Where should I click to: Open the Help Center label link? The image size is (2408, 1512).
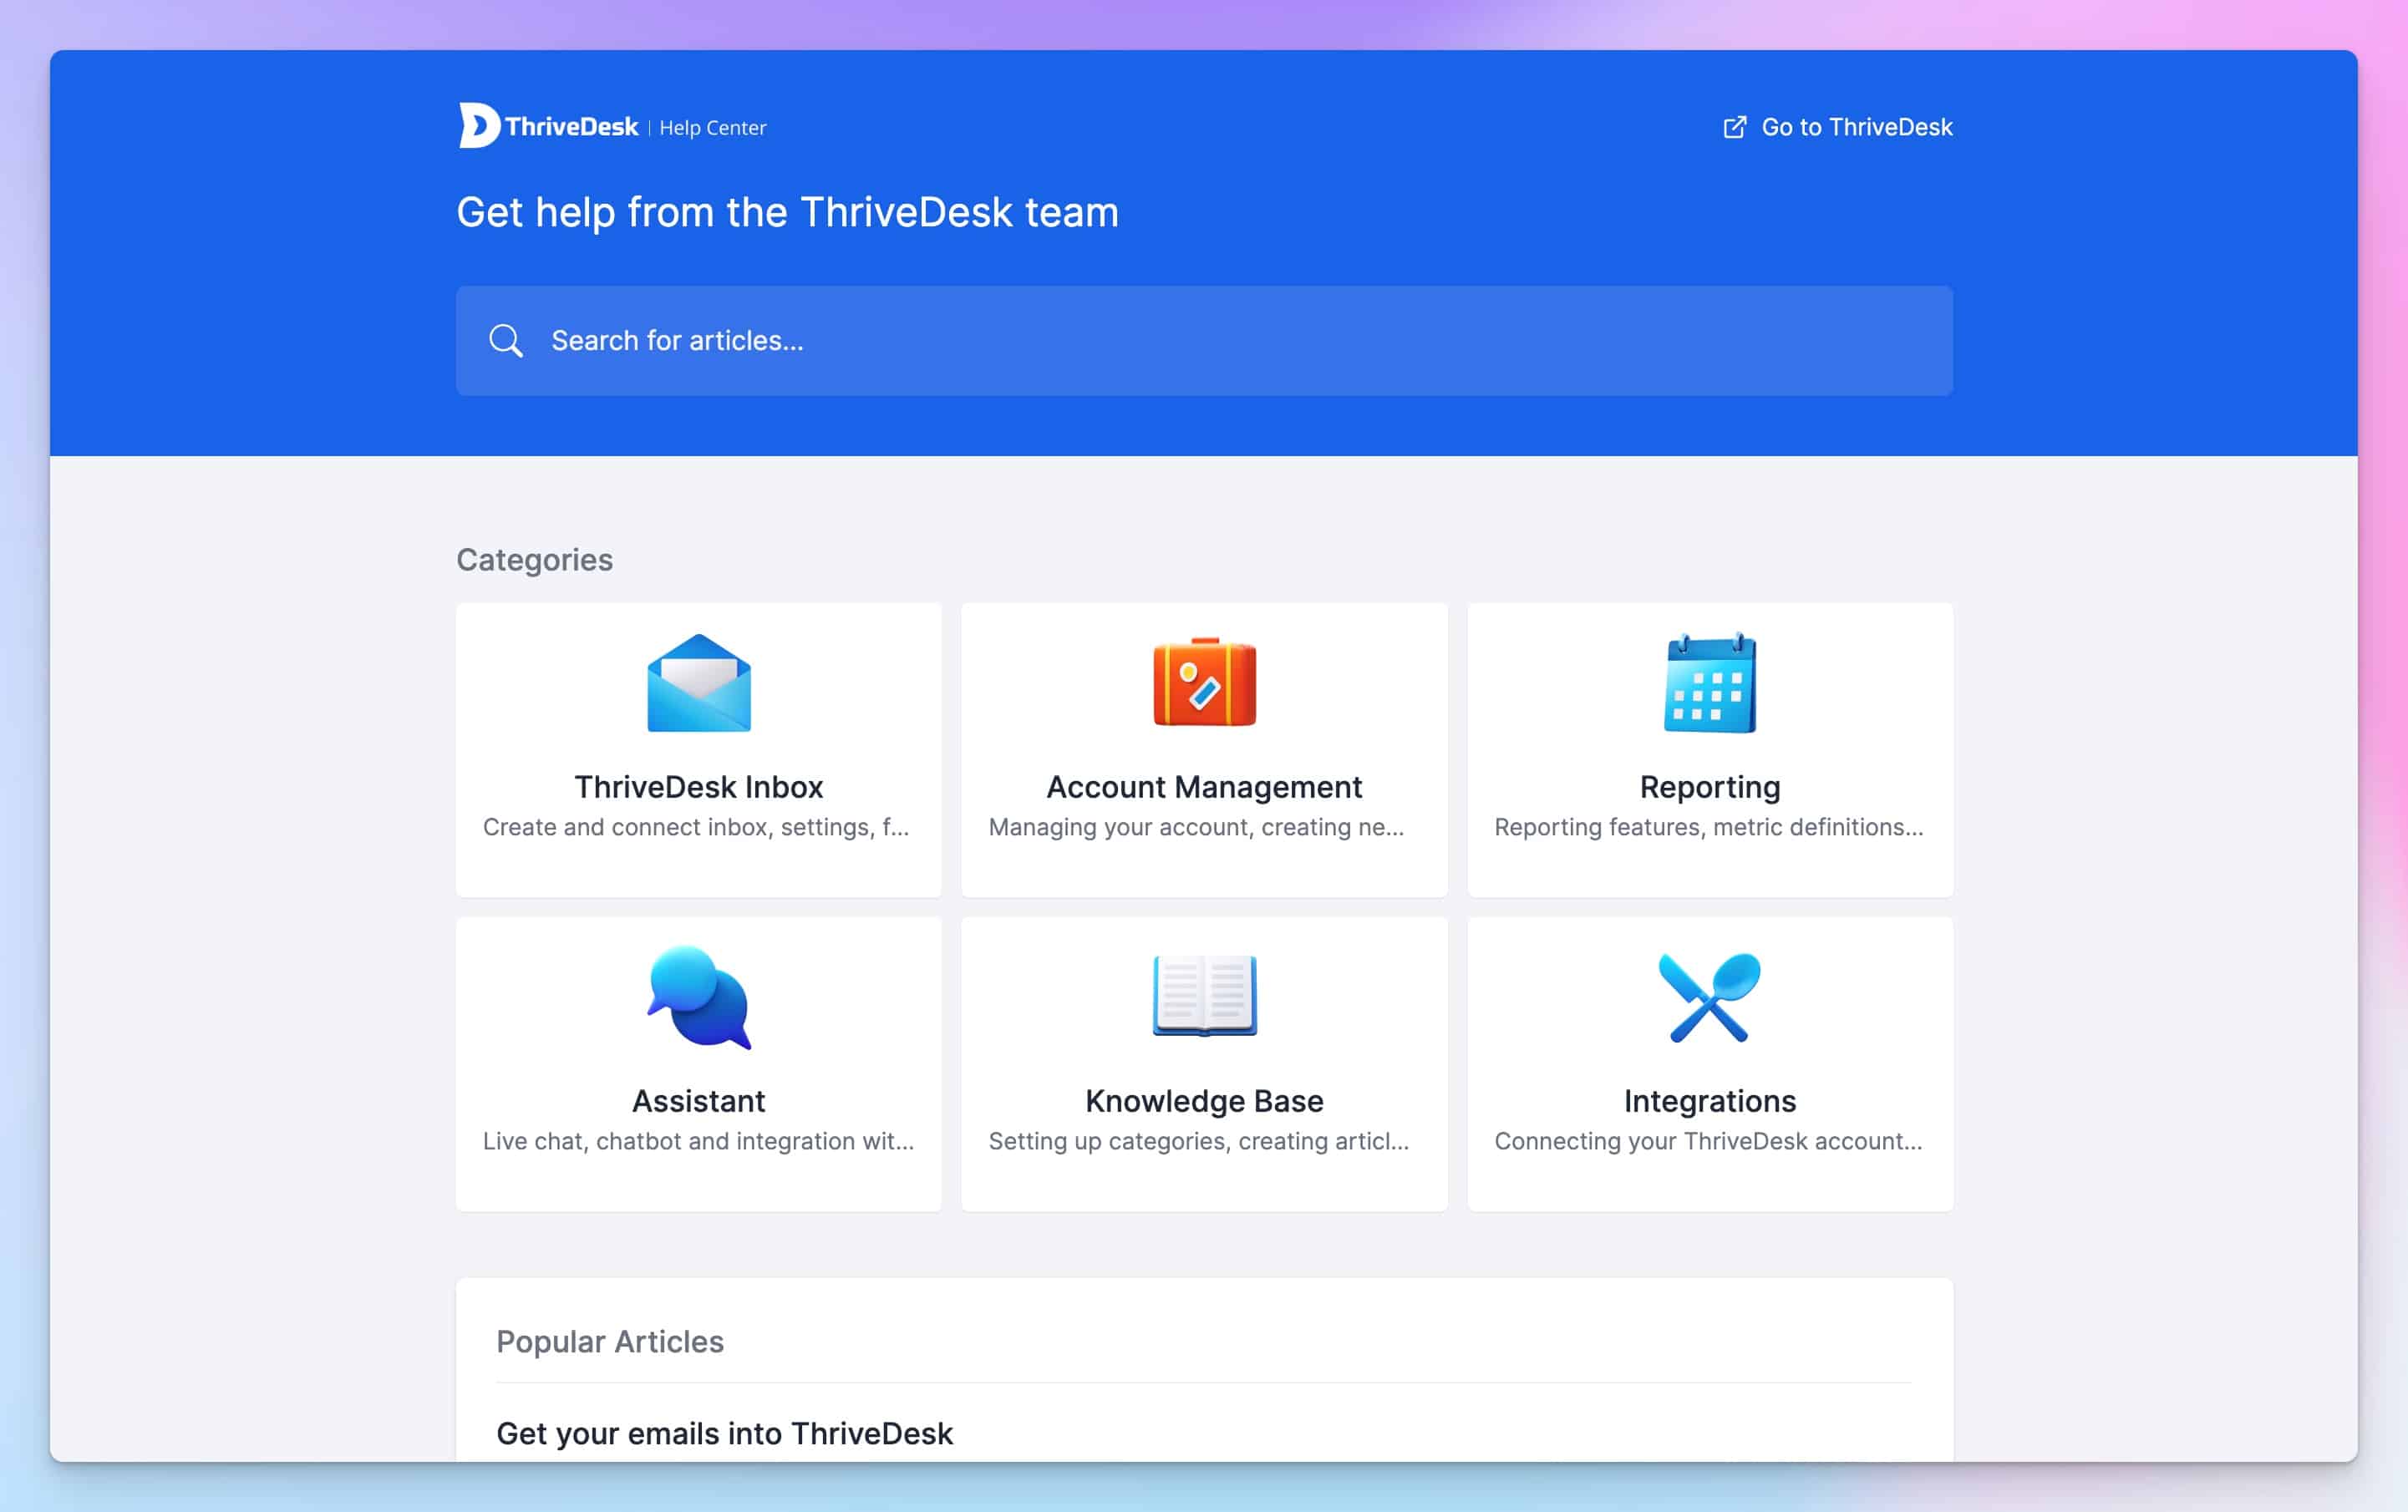[712, 128]
